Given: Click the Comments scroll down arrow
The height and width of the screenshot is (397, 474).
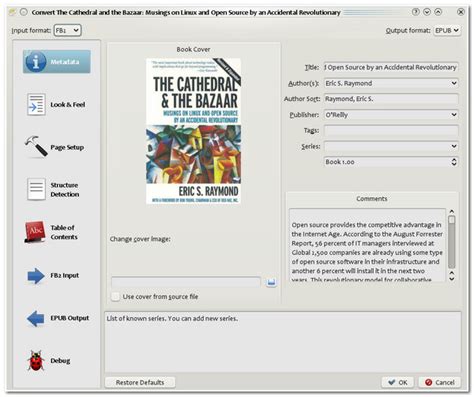Looking at the screenshot, I should pyautogui.click(x=452, y=279).
